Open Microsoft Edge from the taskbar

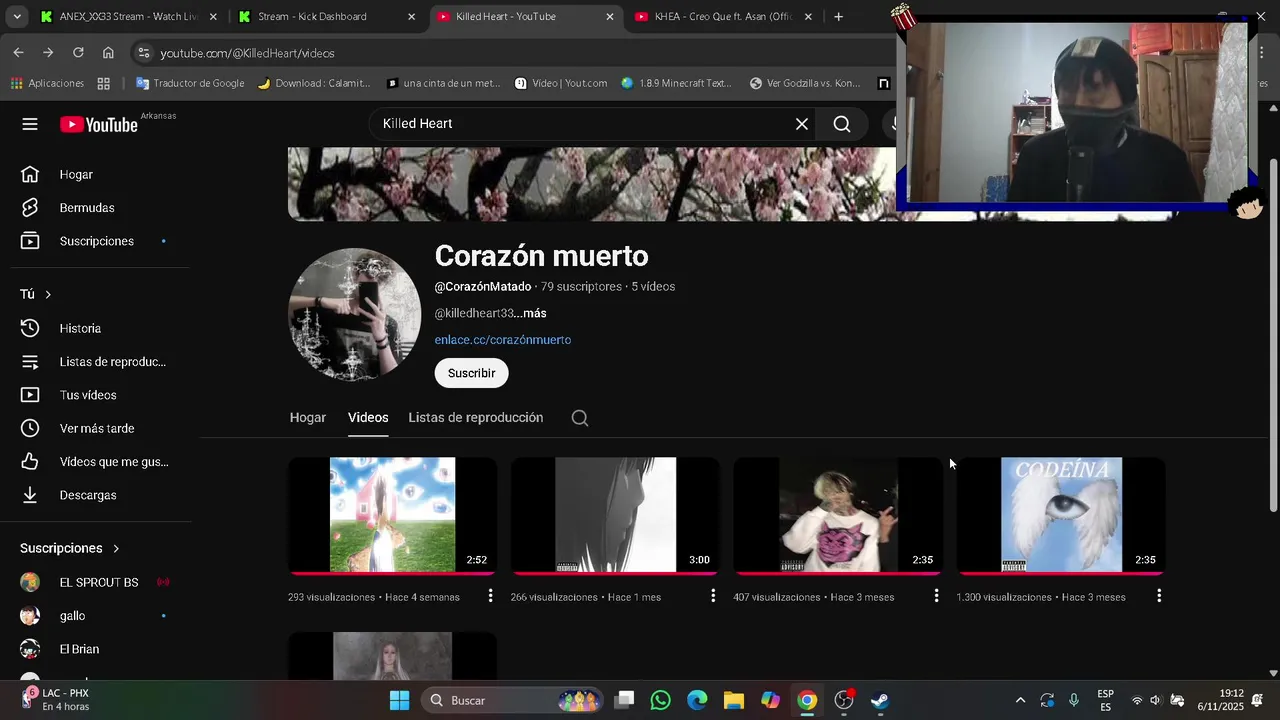[697, 700]
